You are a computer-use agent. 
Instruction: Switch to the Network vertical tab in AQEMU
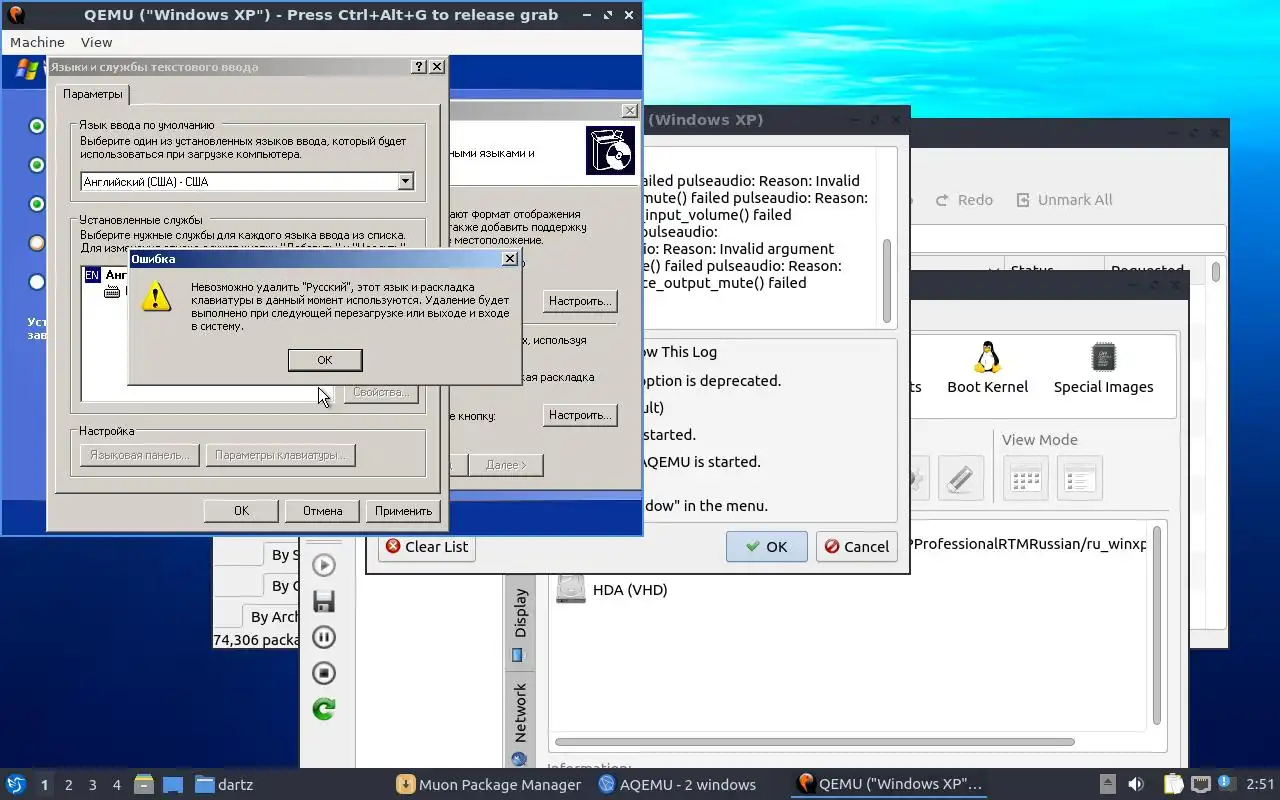coord(520,723)
